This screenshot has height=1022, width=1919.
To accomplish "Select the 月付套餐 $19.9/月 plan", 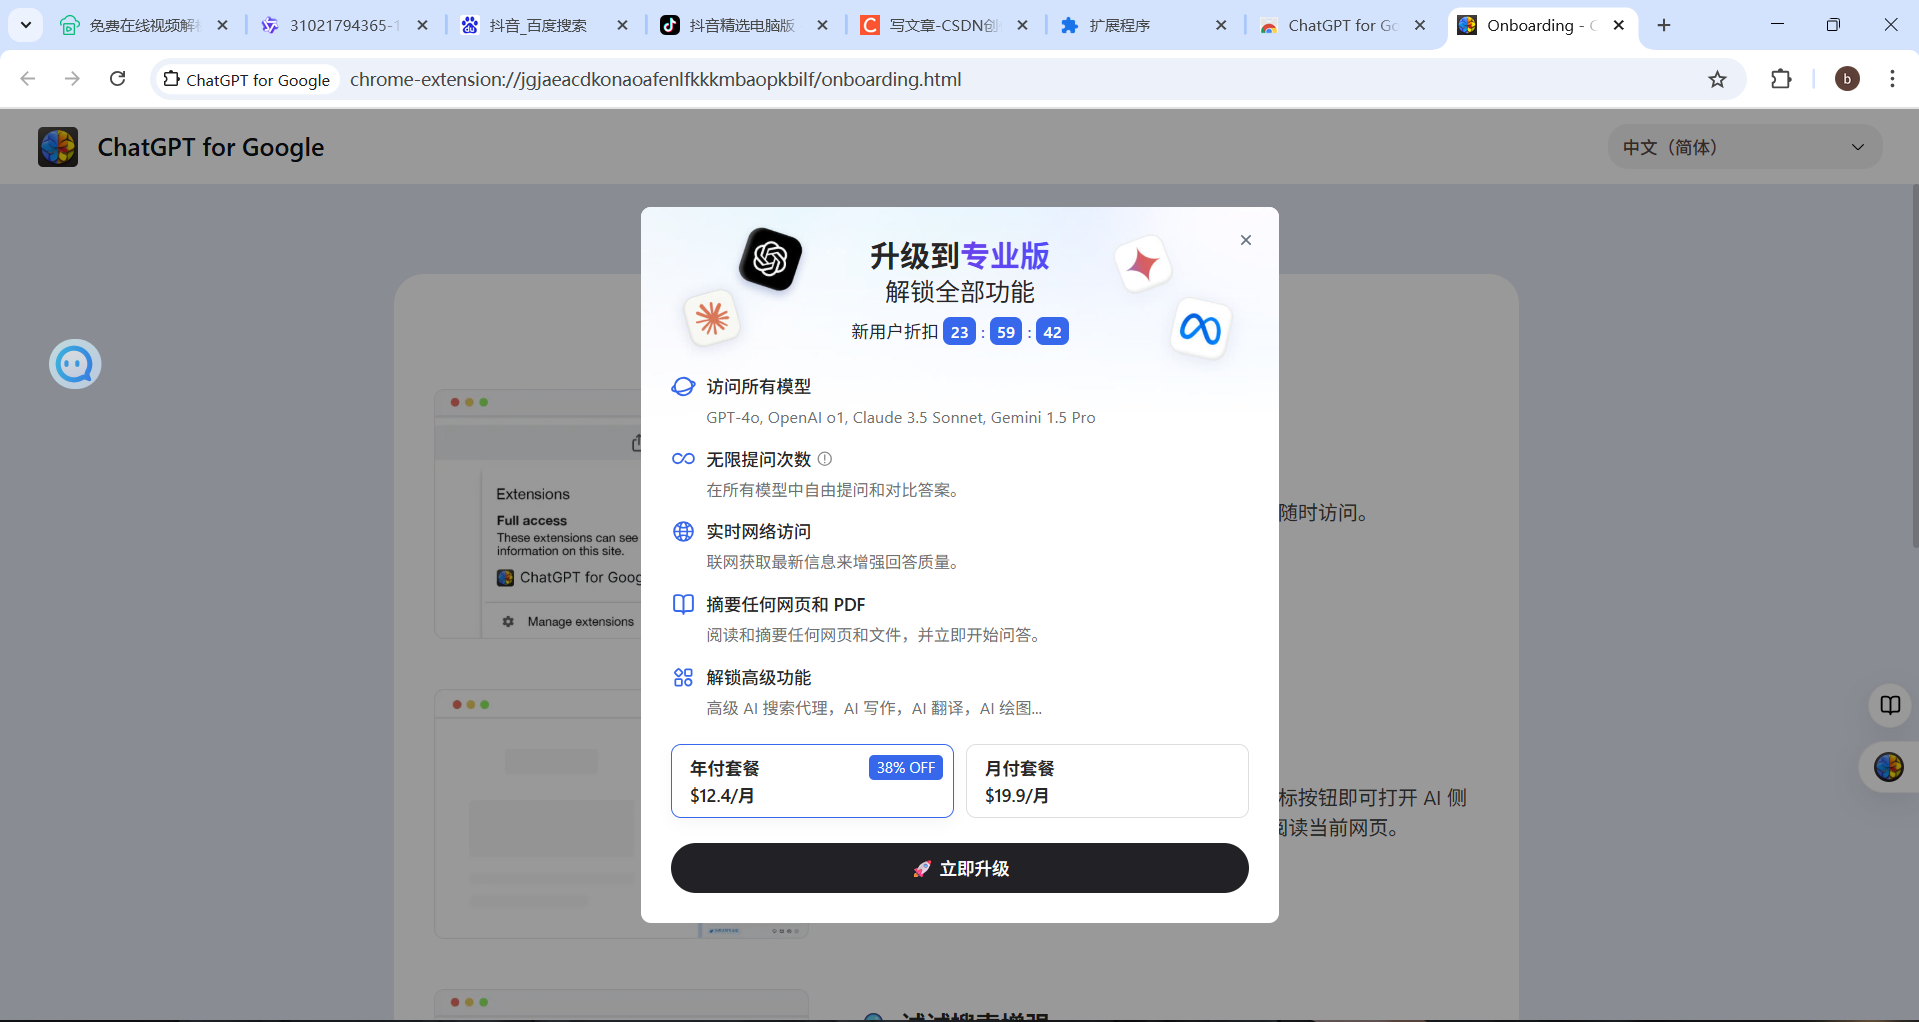I will tap(1107, 781).
